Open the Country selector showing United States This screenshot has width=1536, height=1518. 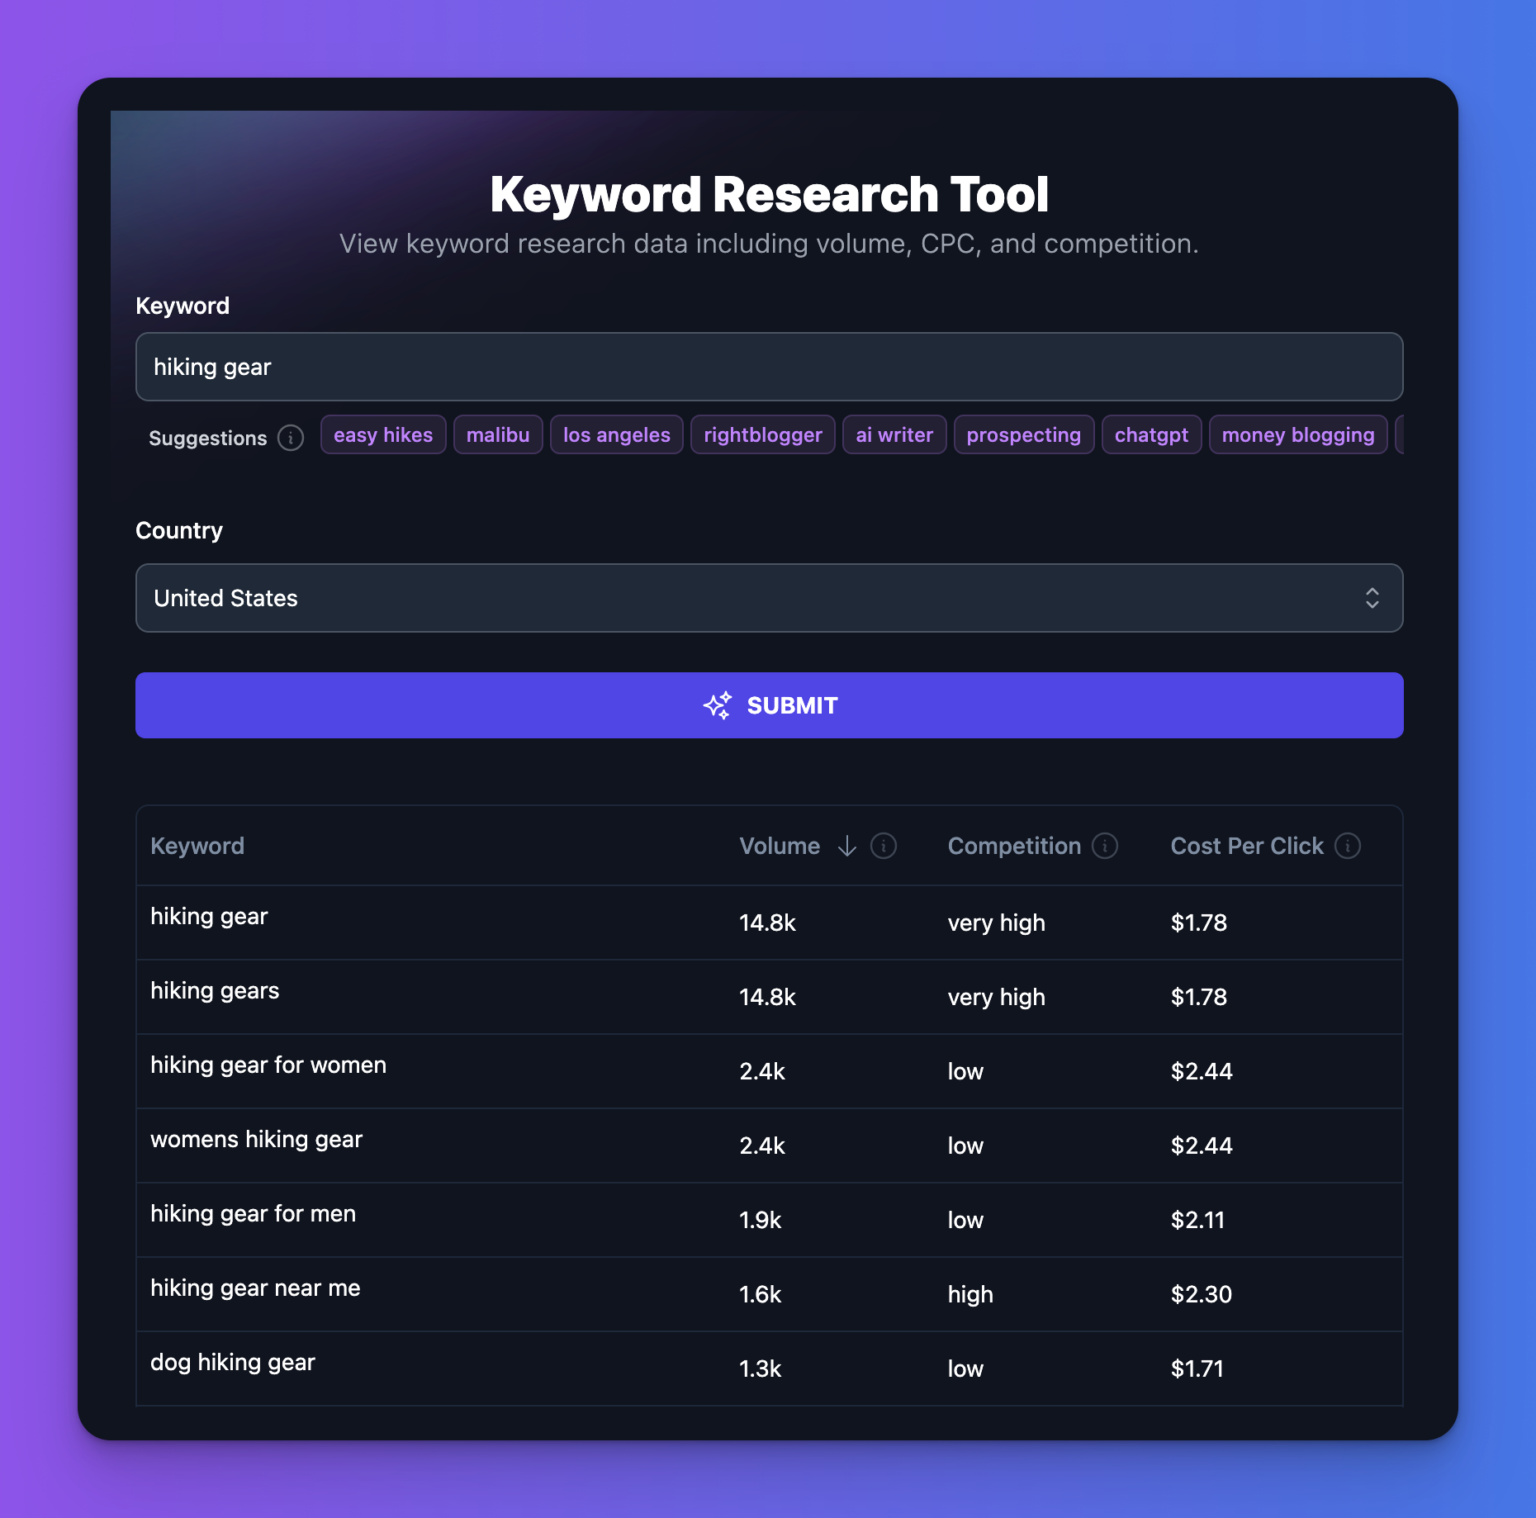(770, 598)
